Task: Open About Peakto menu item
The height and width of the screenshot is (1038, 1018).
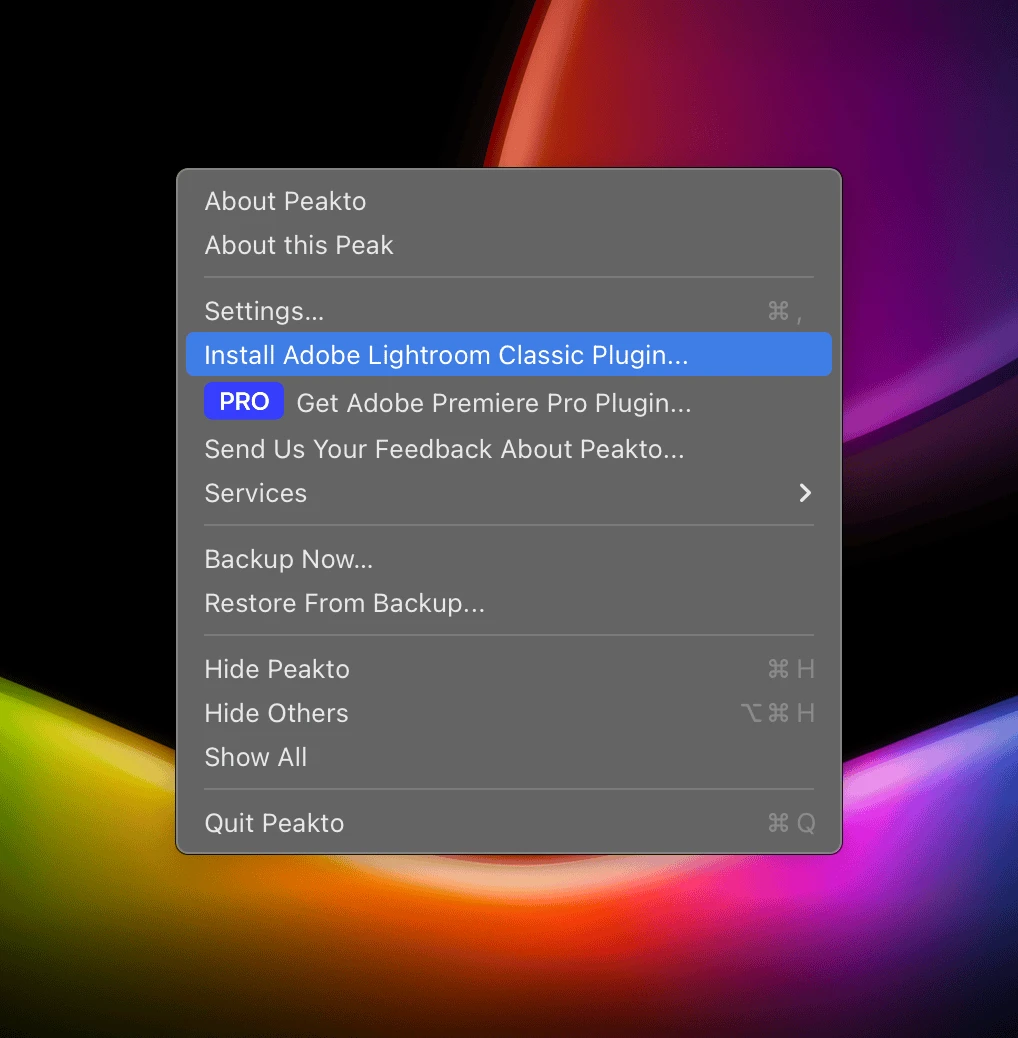Action: [x=508, y=201]
